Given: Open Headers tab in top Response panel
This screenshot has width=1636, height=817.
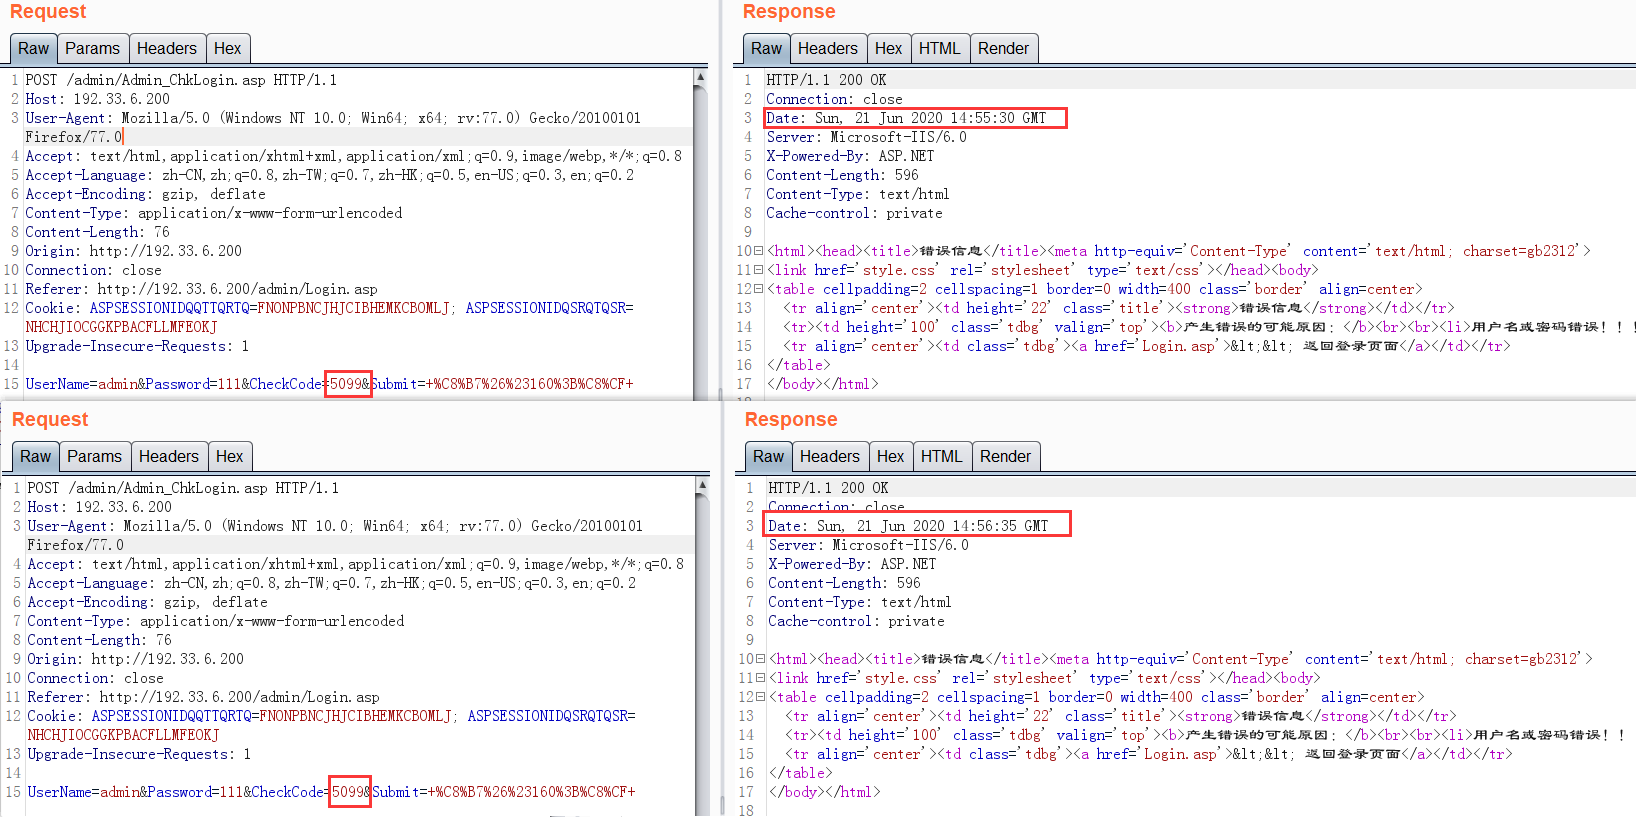Looking at the screenshot, I should pyautogui.click(x=827, y=48).
